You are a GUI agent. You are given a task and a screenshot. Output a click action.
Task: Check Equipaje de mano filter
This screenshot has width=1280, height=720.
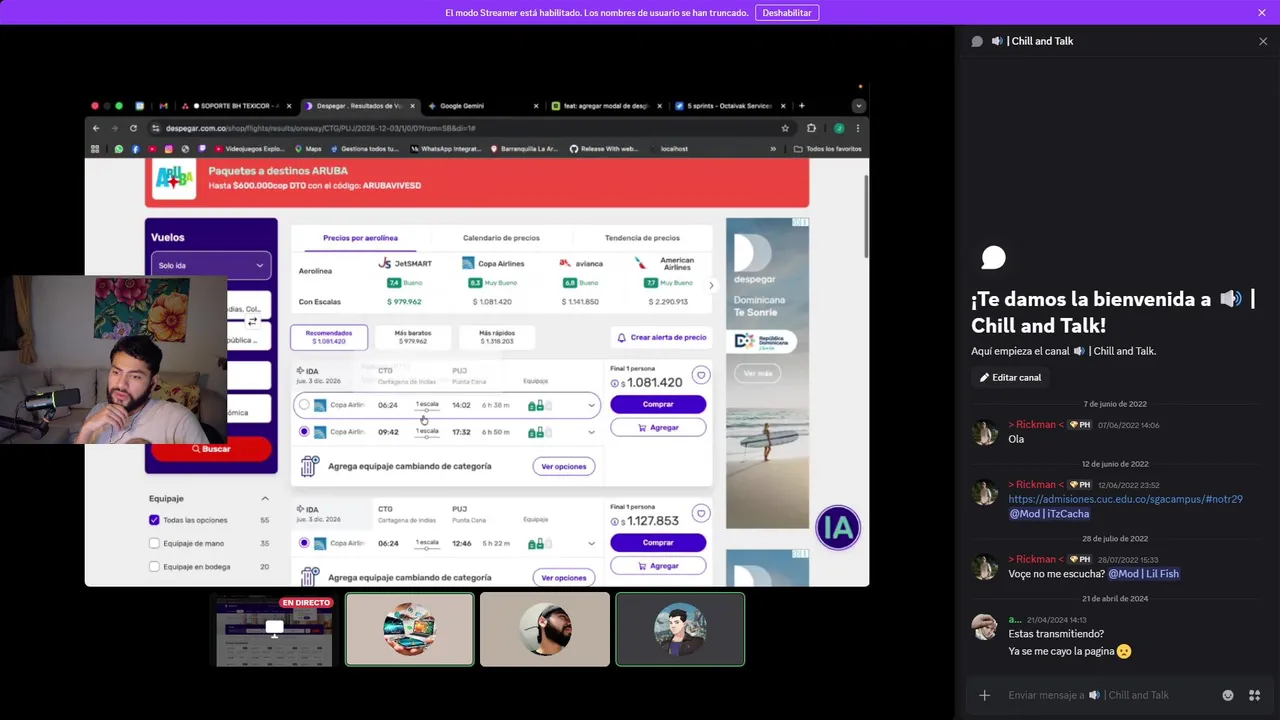click(x=154, y=543)
